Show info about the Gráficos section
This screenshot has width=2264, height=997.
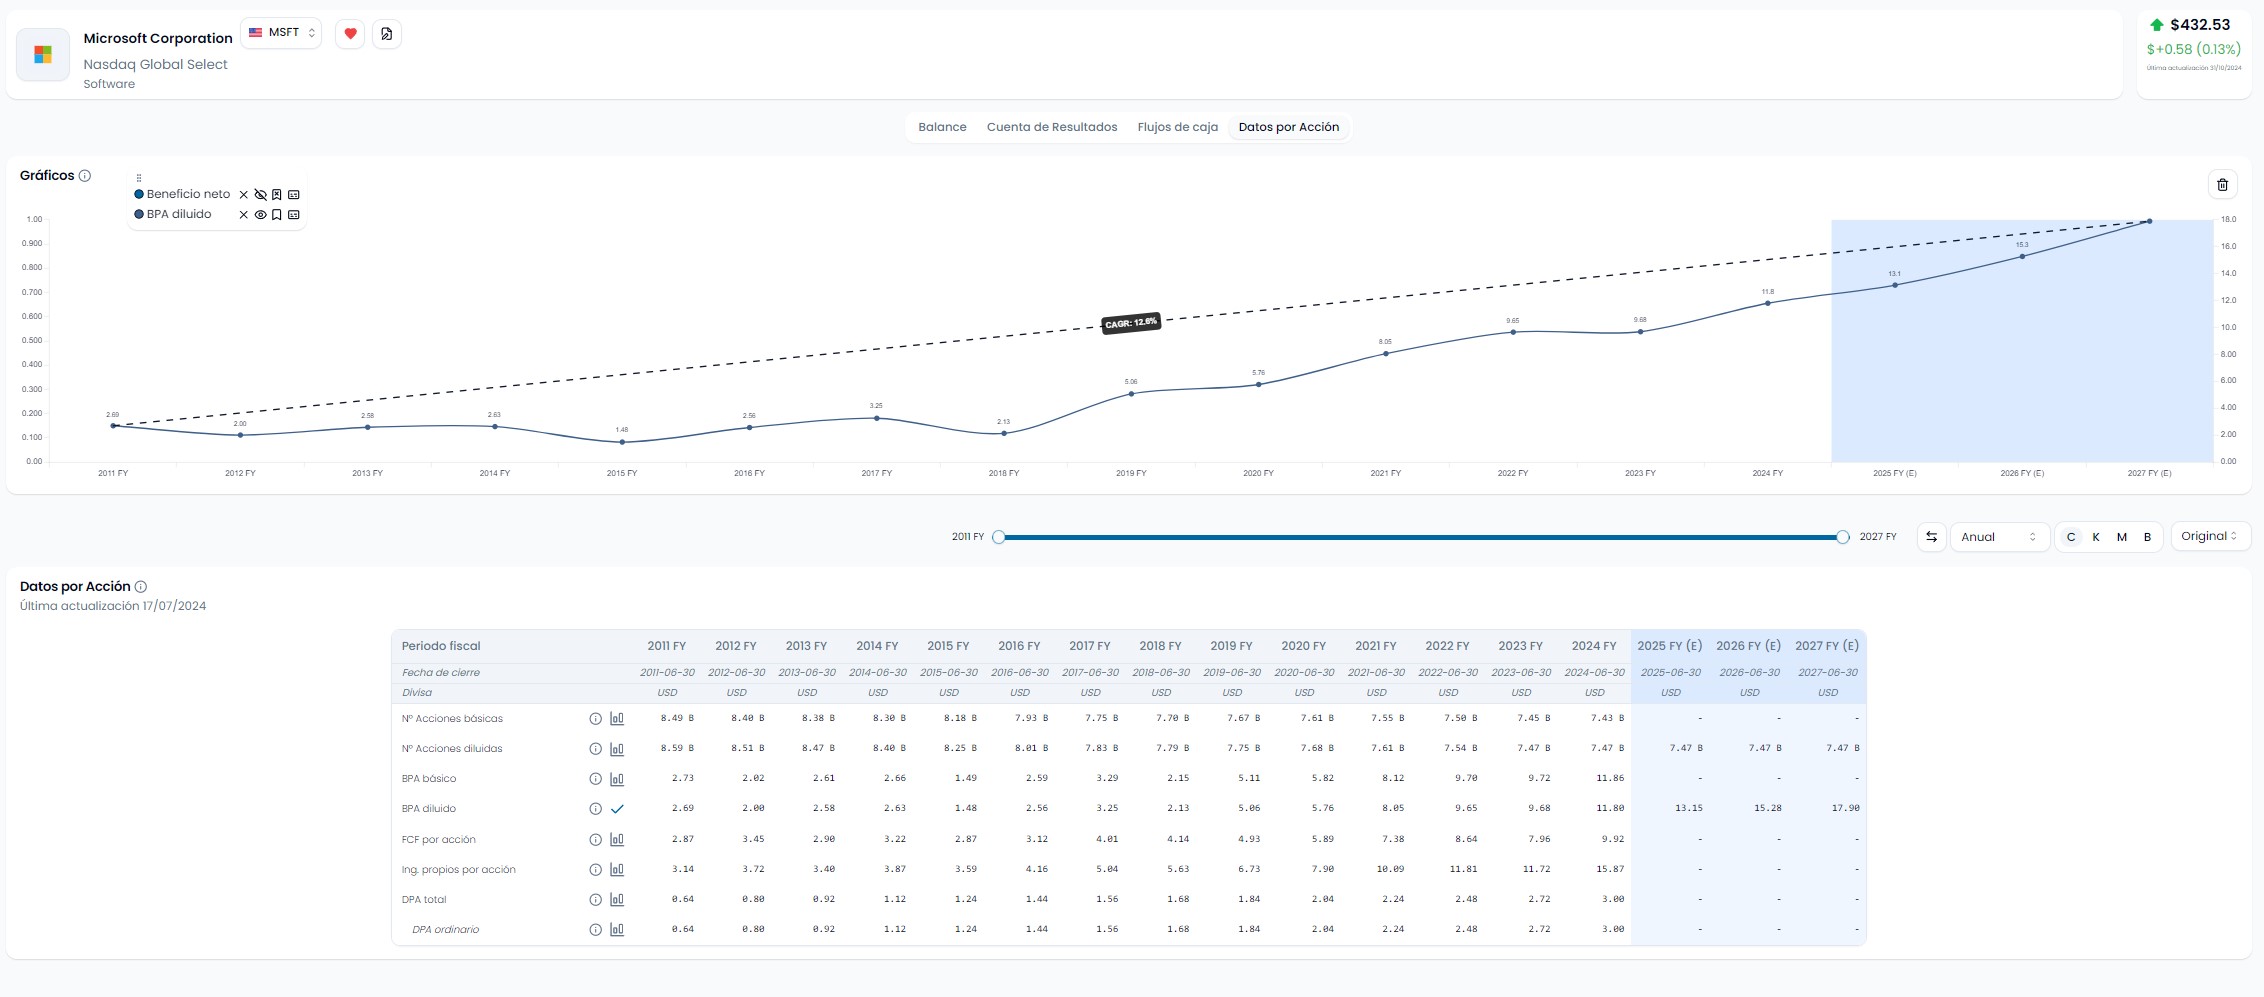[85, 176]
